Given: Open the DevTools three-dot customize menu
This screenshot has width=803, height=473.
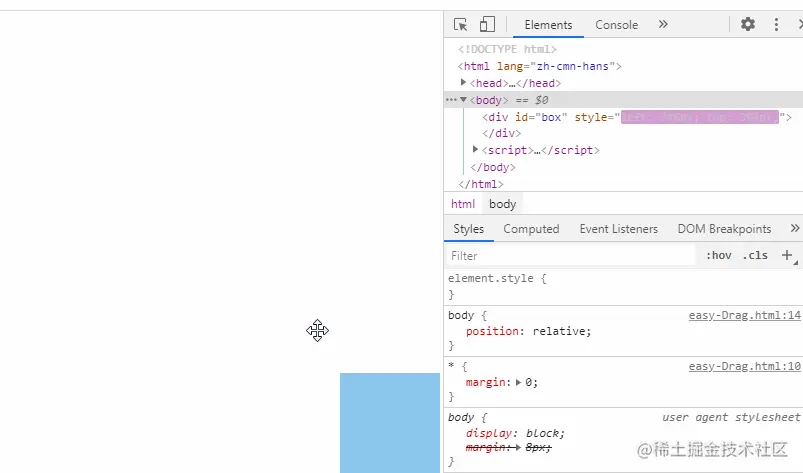Looking at the screenshot, I should coord(776,24).
